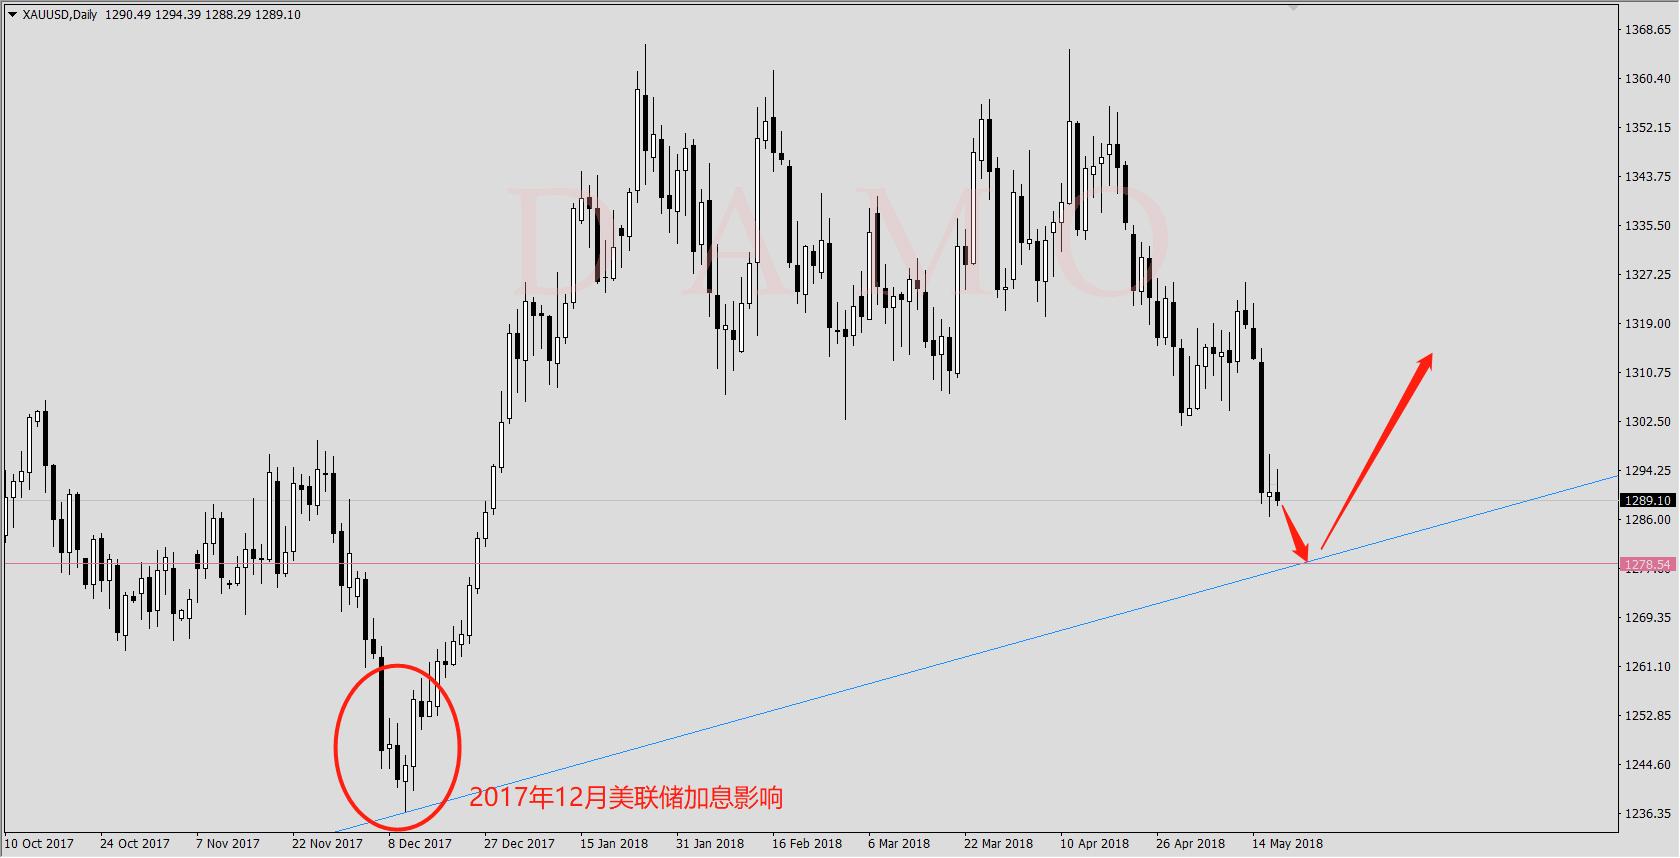1680x858 pixels.
Task: Click the 1352.15 price scale label
Action: click(x=1648, y=128)
